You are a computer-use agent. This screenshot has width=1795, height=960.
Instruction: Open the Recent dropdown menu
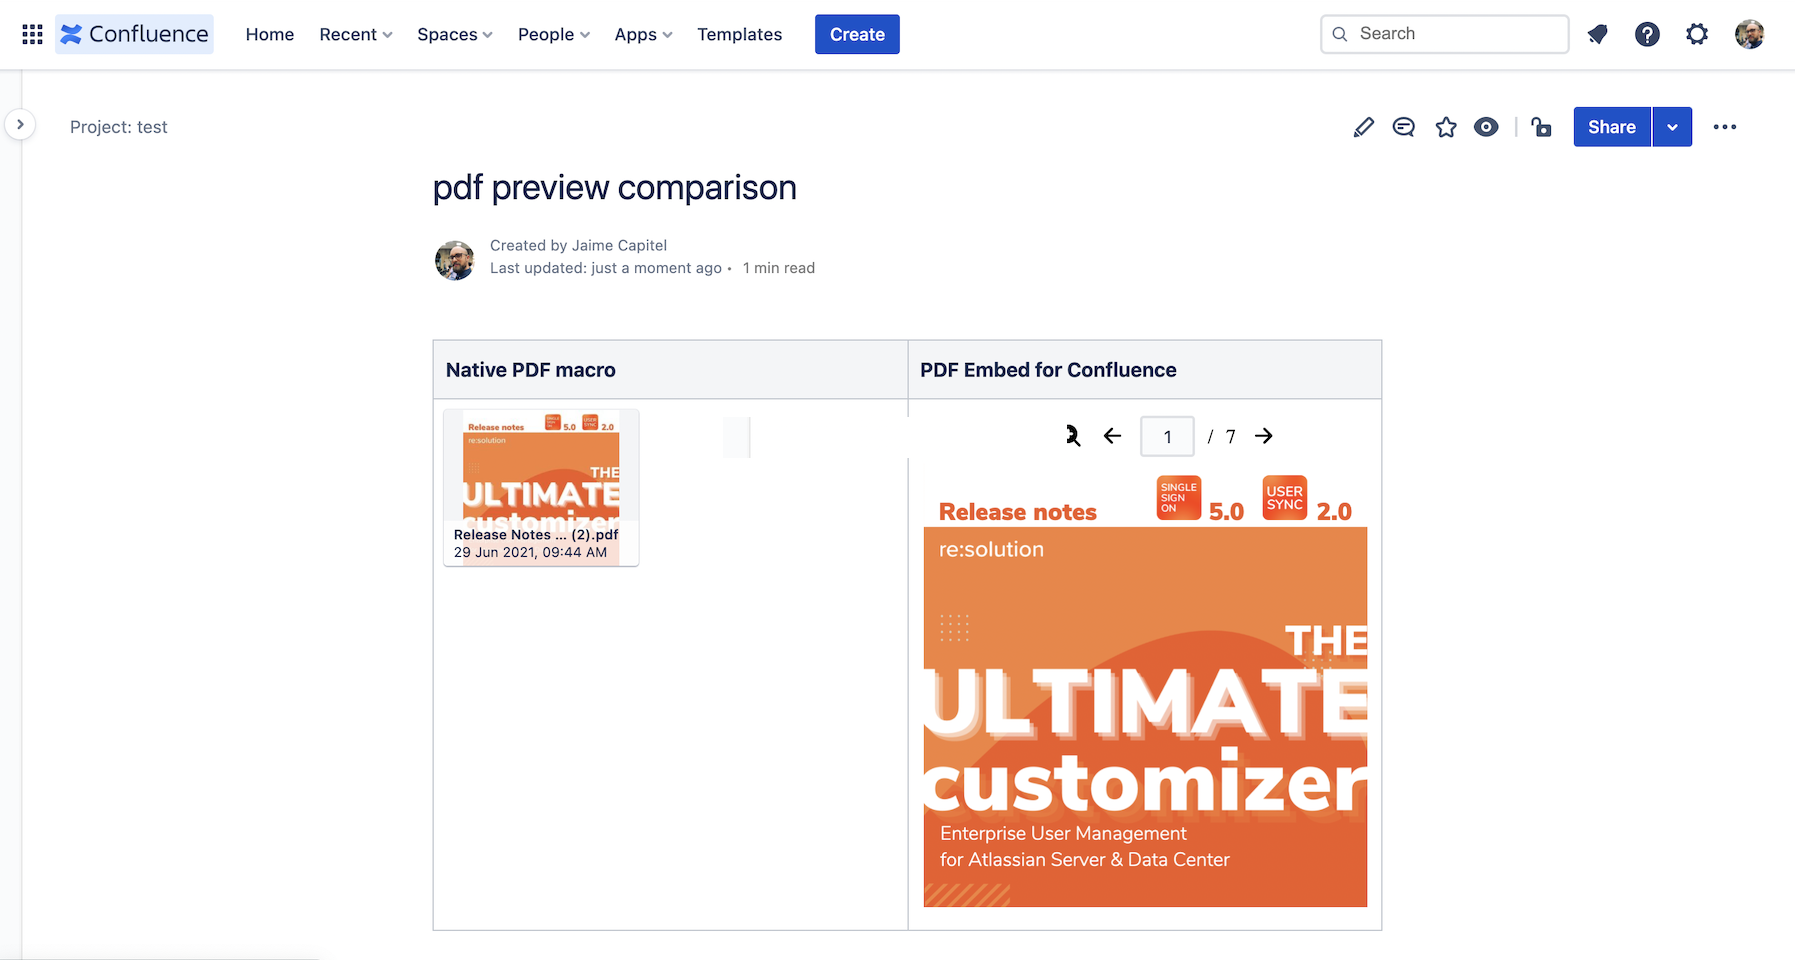[355, 34]
